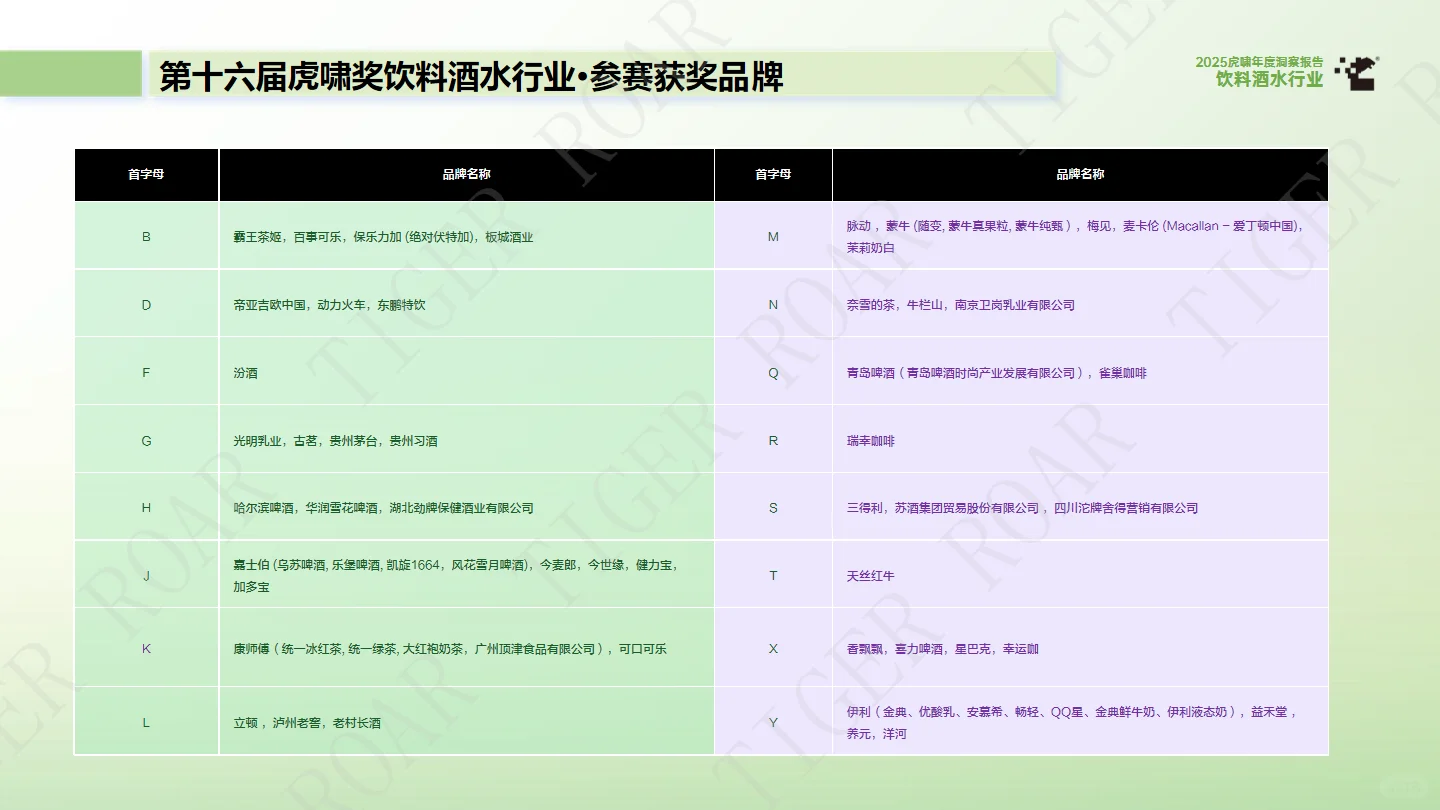Click the 汾酒 brand entry
This screenshot has width=1440, height=810.
click(245, 372)
